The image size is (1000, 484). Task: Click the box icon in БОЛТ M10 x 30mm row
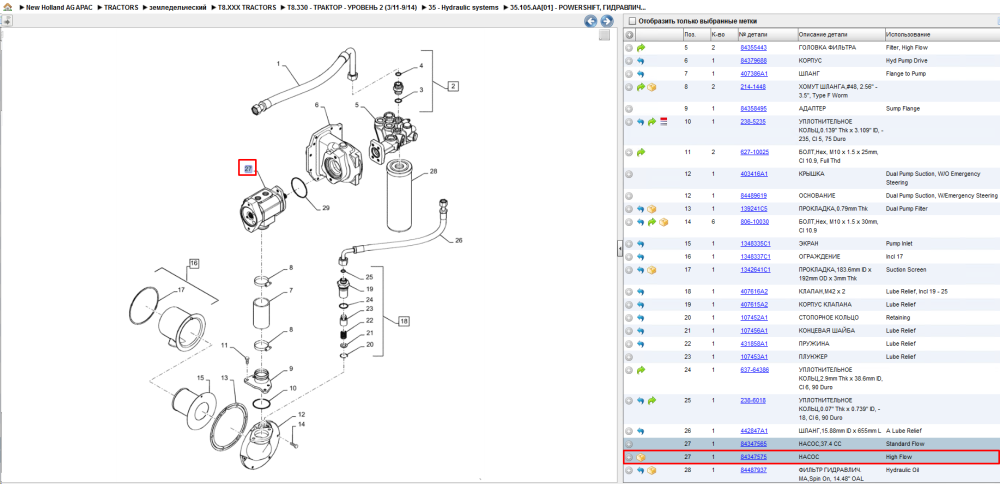[x=663, y=222]
